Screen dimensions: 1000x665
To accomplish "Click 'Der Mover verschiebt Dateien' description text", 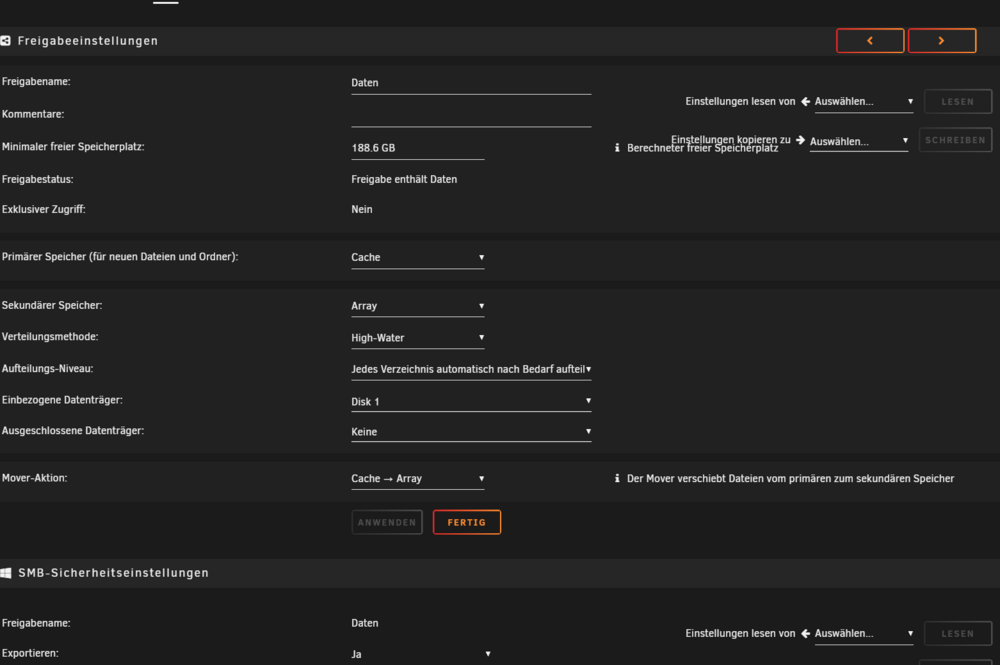I will point(790,479).
